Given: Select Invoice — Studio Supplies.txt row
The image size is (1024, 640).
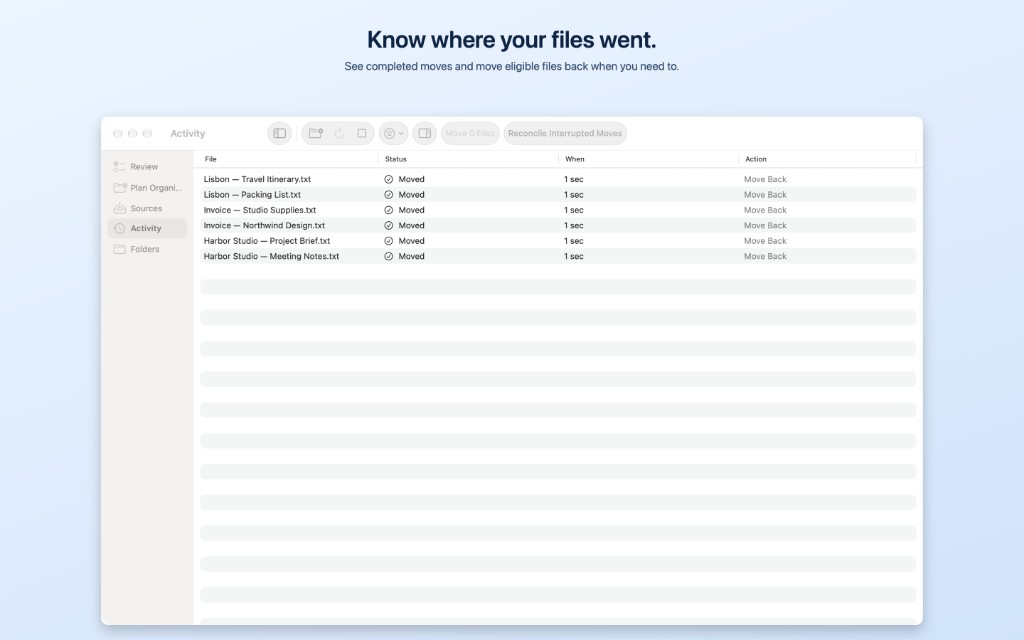Looking at the screenshot, I should pyautogui.click(x=558, y=210).
